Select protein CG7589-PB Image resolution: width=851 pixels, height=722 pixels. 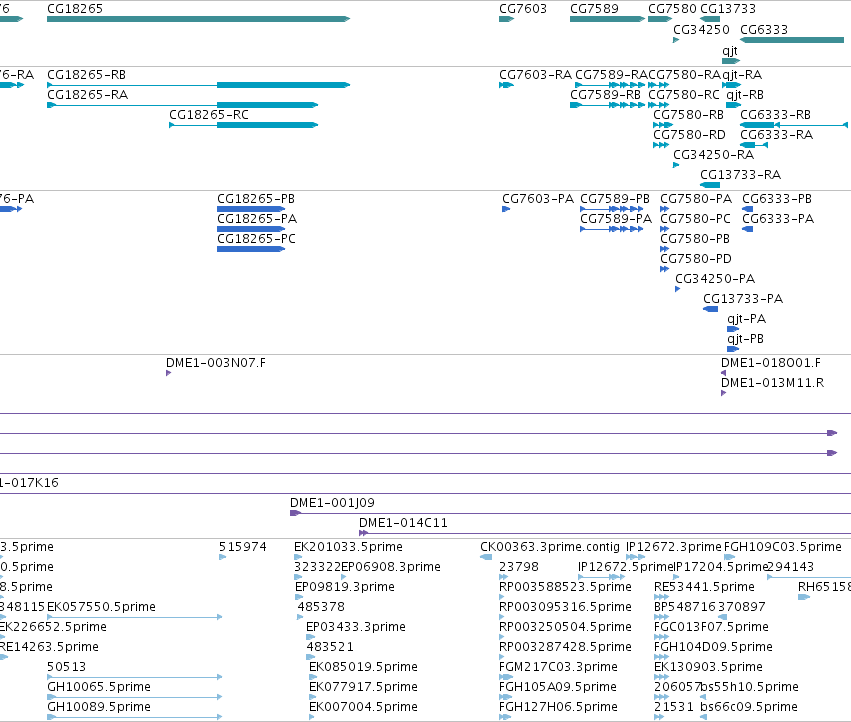click(x=612, y=209)
